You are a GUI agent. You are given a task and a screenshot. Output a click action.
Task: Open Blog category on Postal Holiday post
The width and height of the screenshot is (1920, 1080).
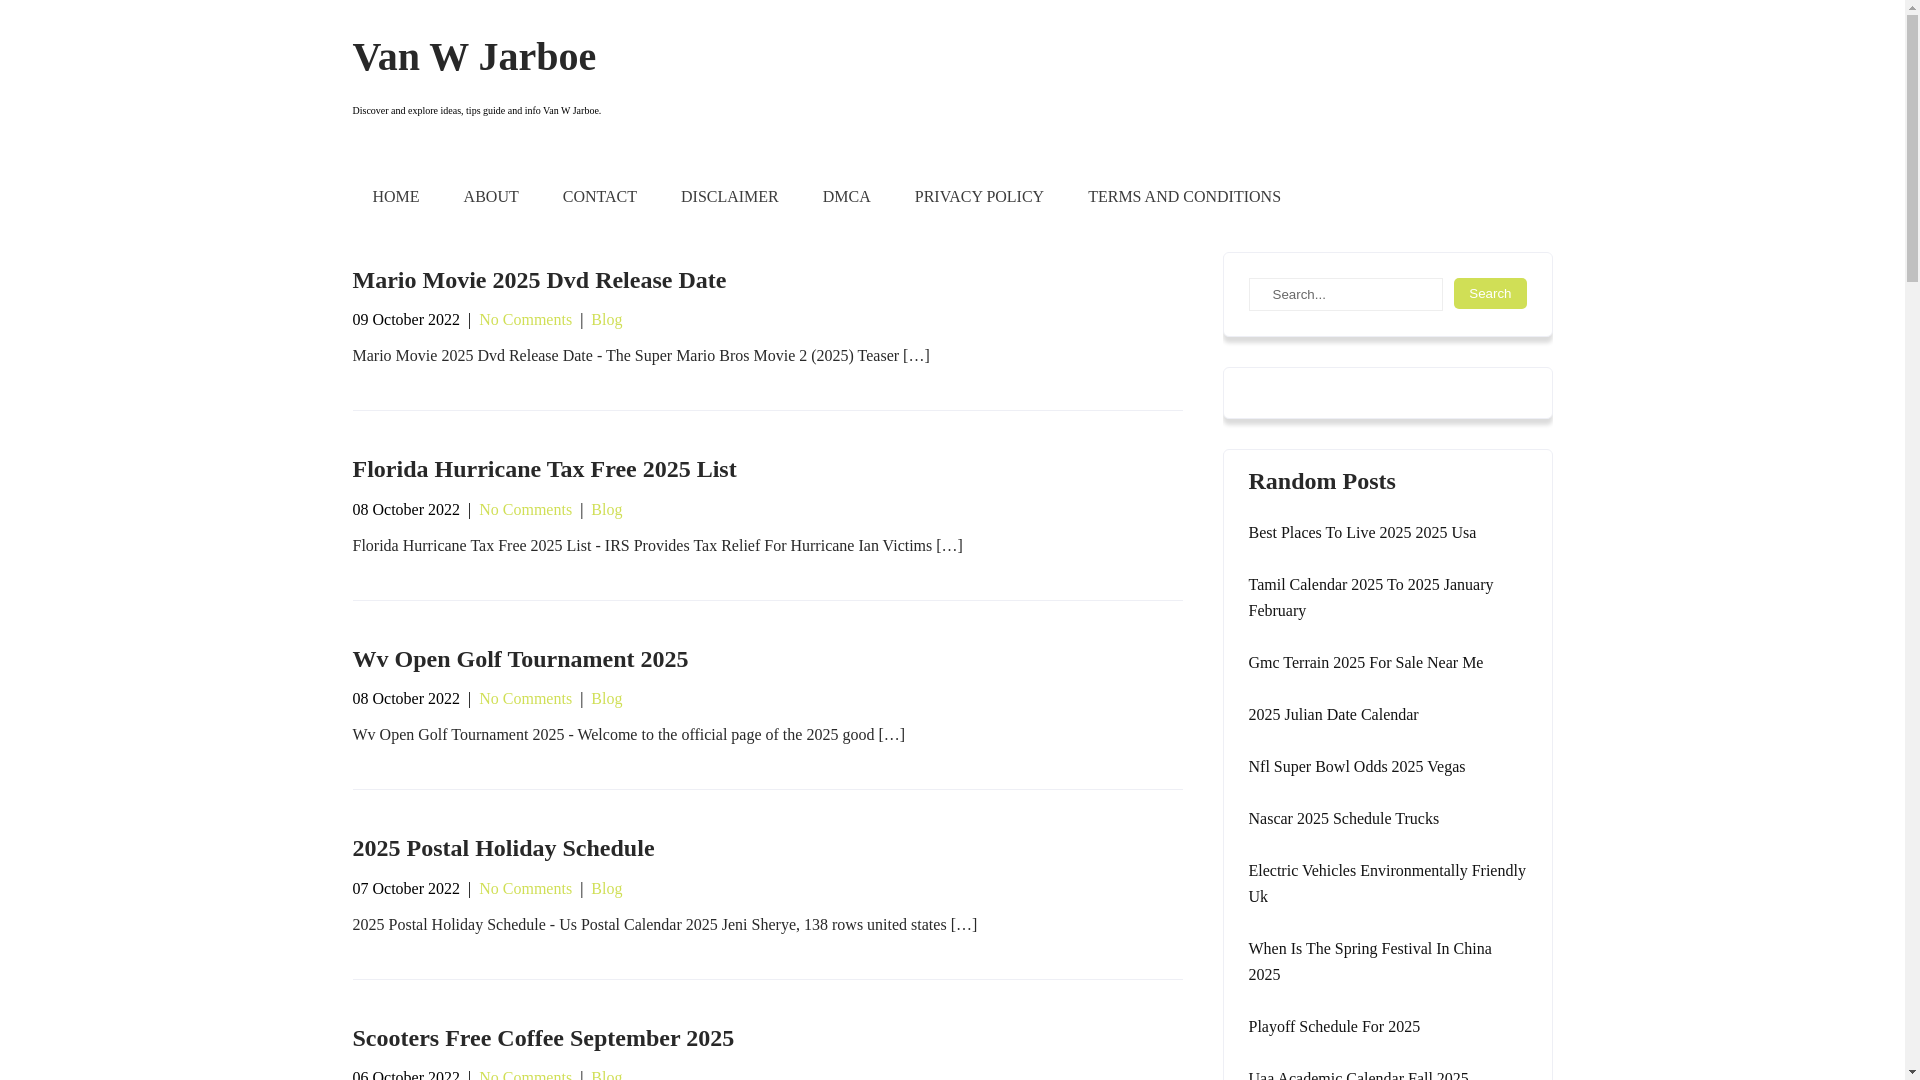[607, 889]
